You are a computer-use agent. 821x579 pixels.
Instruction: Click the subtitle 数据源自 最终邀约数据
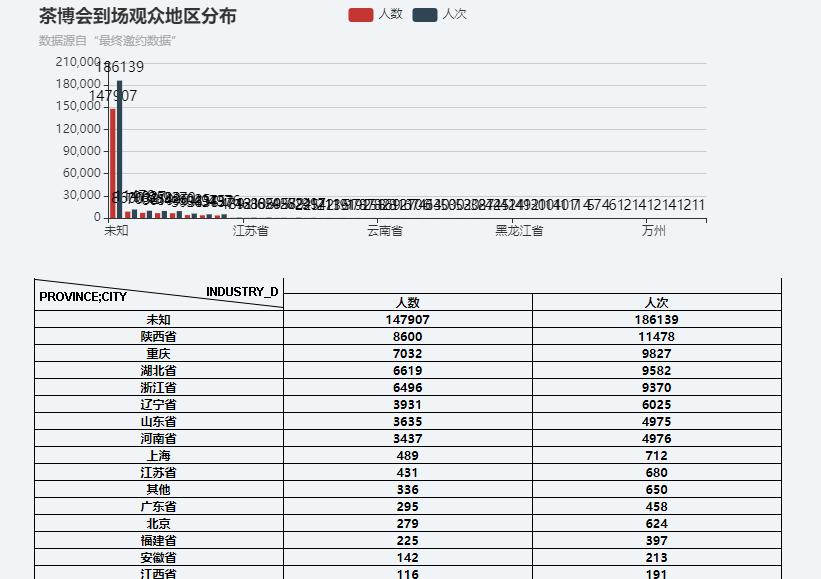point(107,40)
